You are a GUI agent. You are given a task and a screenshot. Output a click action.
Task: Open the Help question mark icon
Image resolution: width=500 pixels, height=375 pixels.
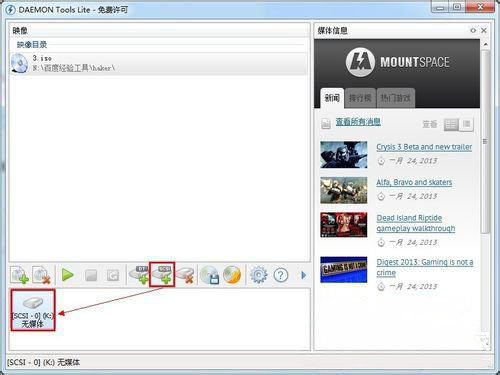(x=281, y=275)
